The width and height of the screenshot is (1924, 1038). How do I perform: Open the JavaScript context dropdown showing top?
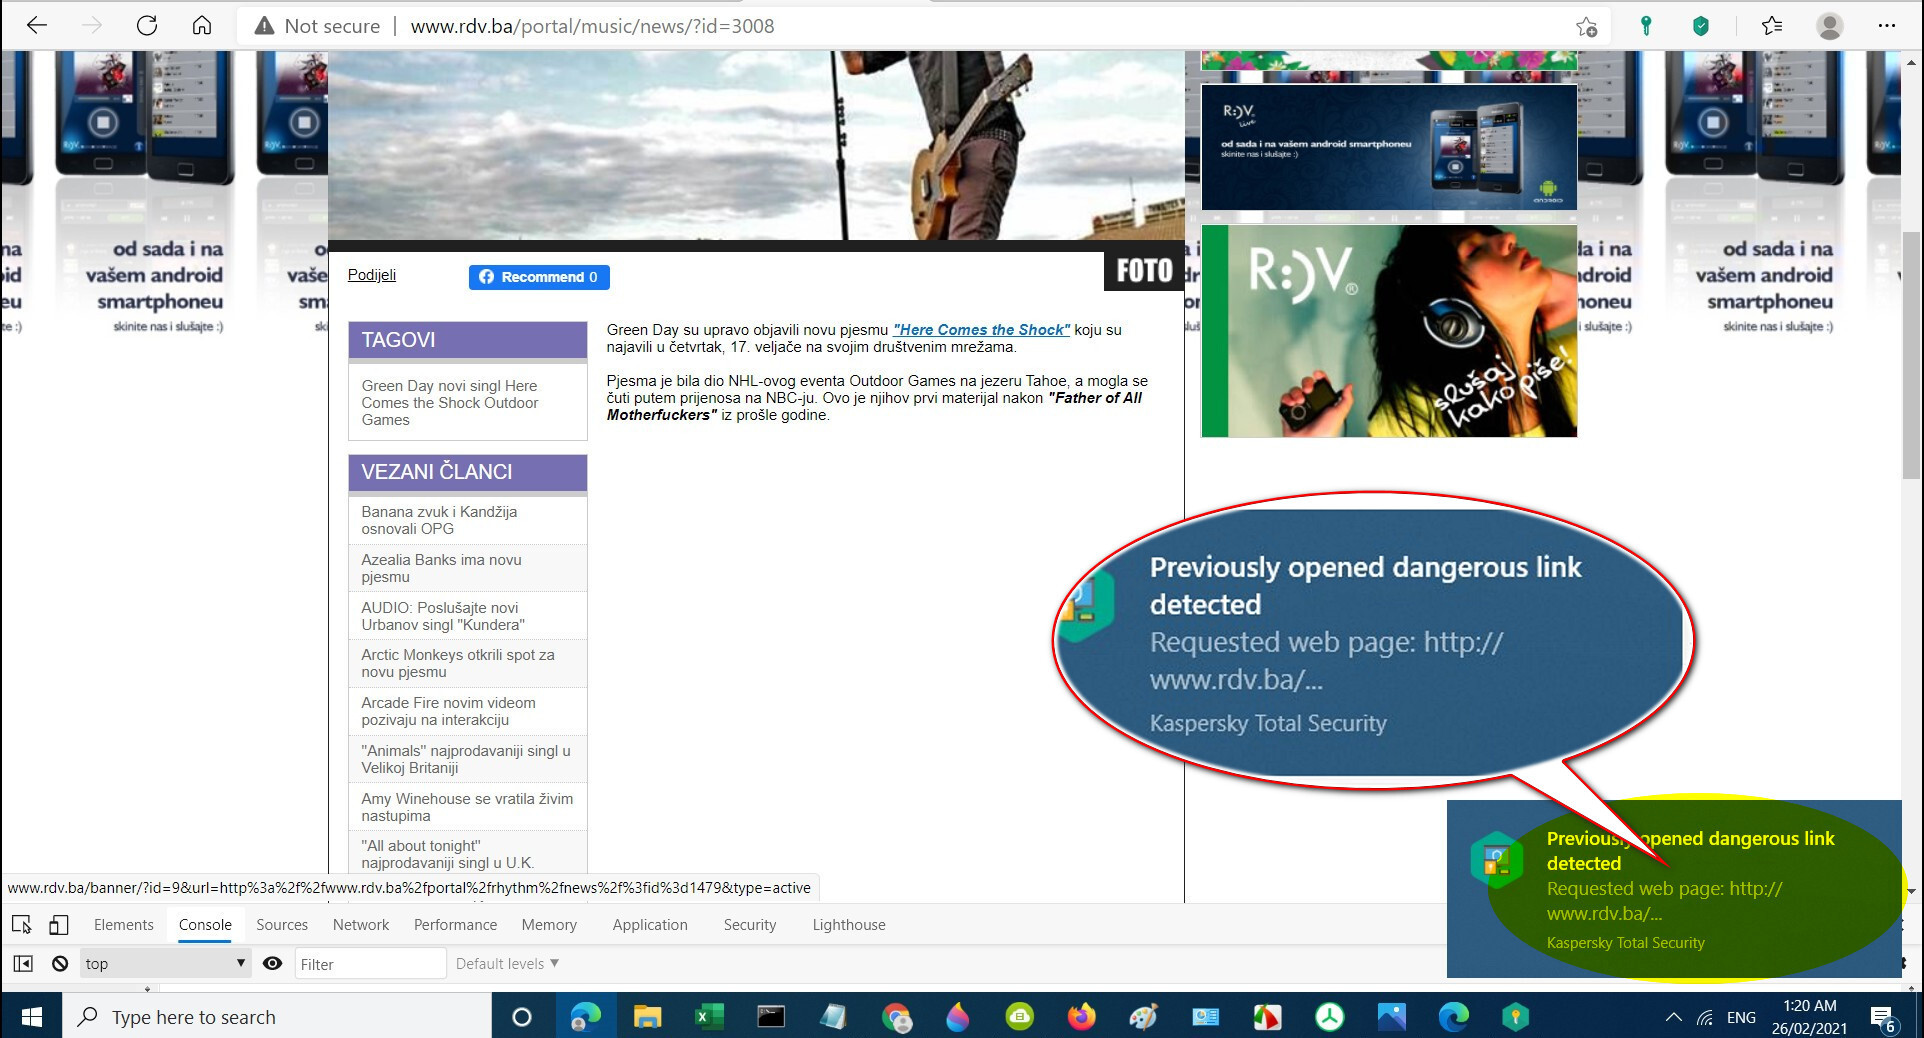tap(165, 964)
